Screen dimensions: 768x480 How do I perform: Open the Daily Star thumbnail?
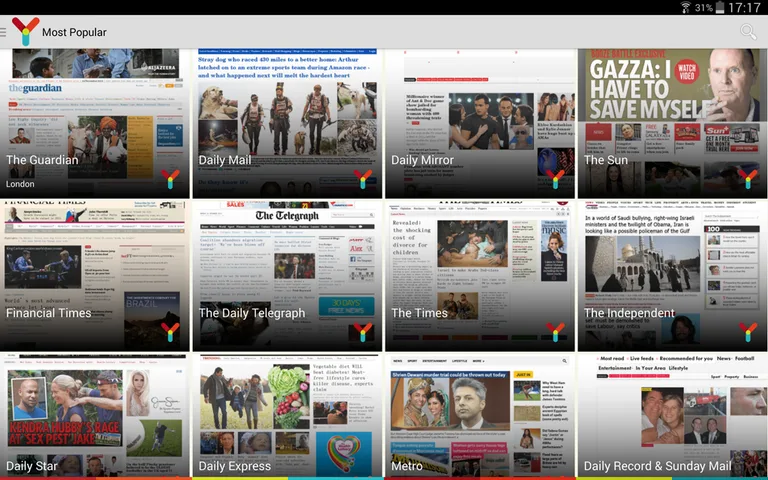tap(95, 415)
